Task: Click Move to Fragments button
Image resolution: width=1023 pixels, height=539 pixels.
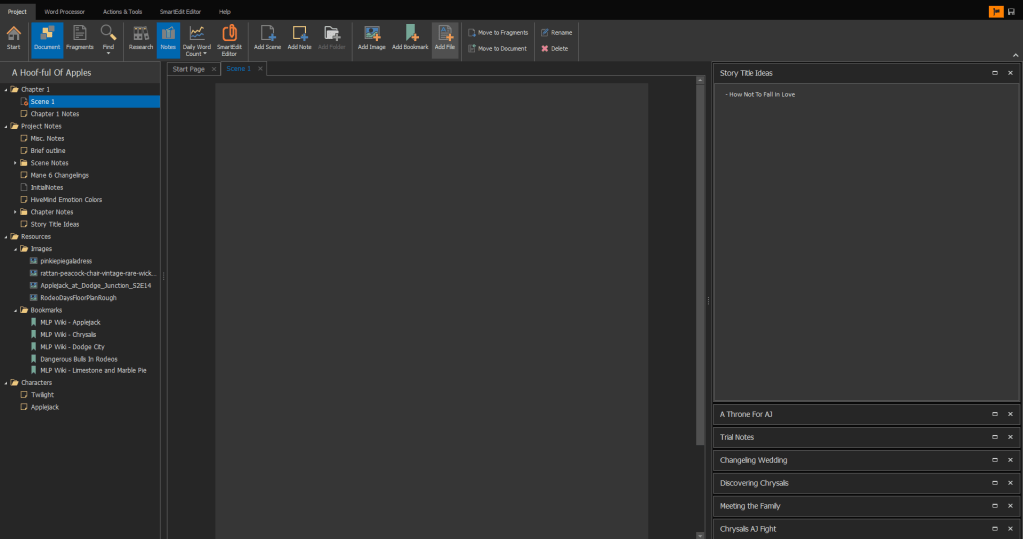Action: 497,33
